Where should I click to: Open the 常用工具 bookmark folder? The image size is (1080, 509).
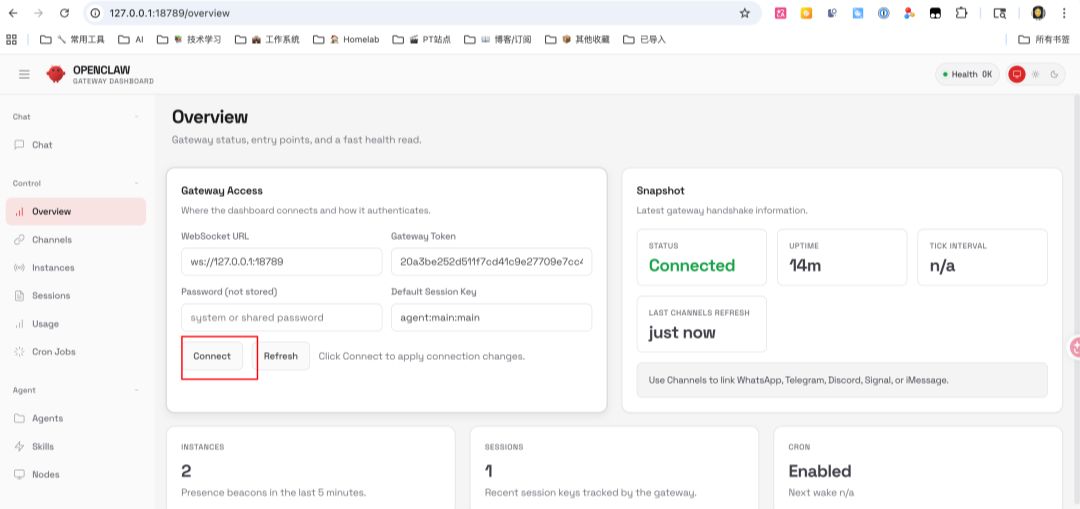(72, 39)
